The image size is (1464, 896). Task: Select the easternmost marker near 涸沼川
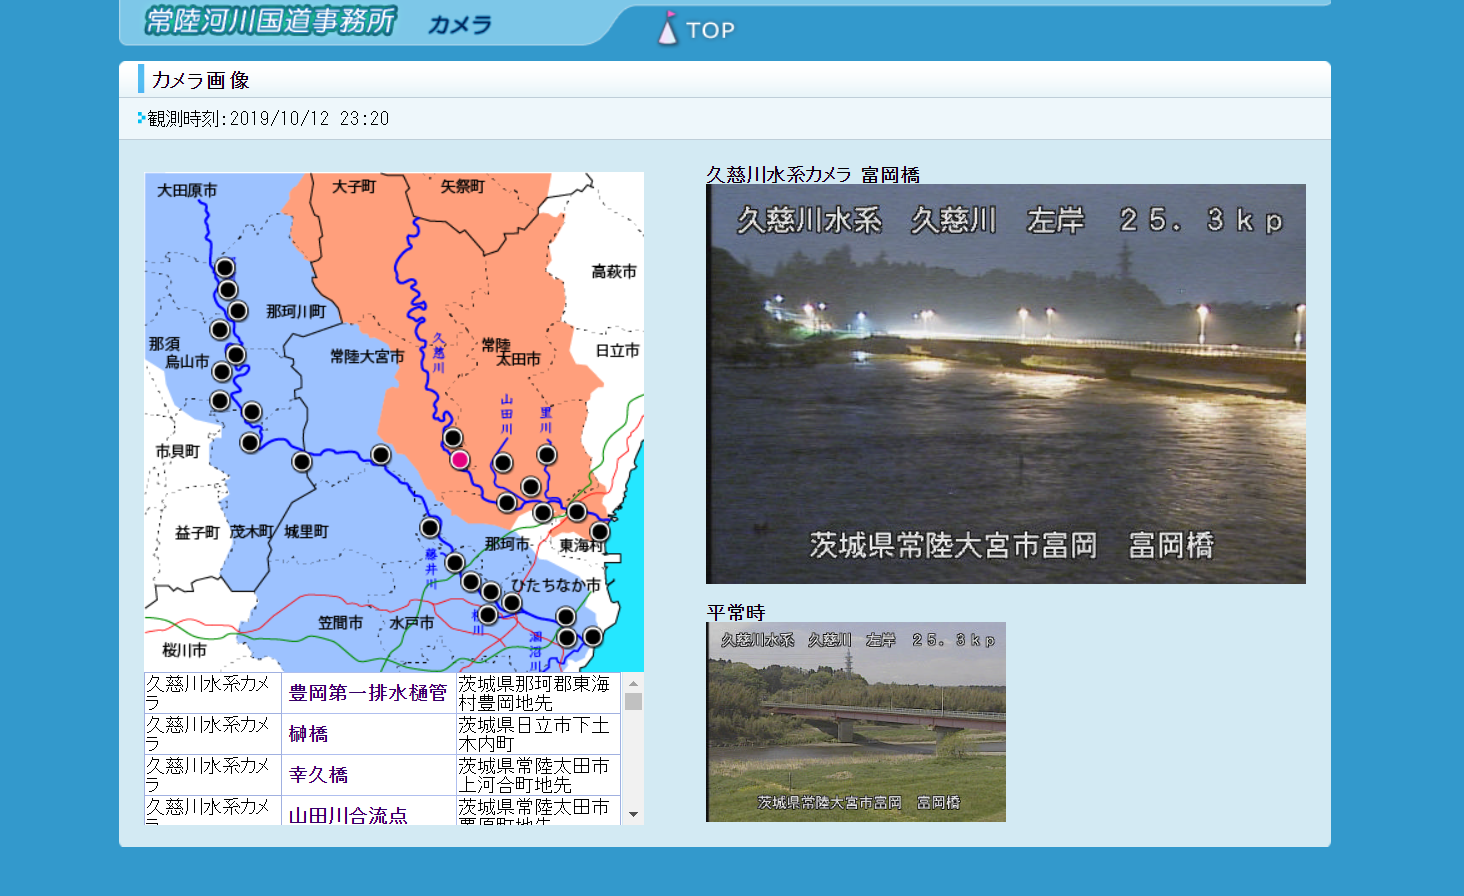[x=593, y=636]
